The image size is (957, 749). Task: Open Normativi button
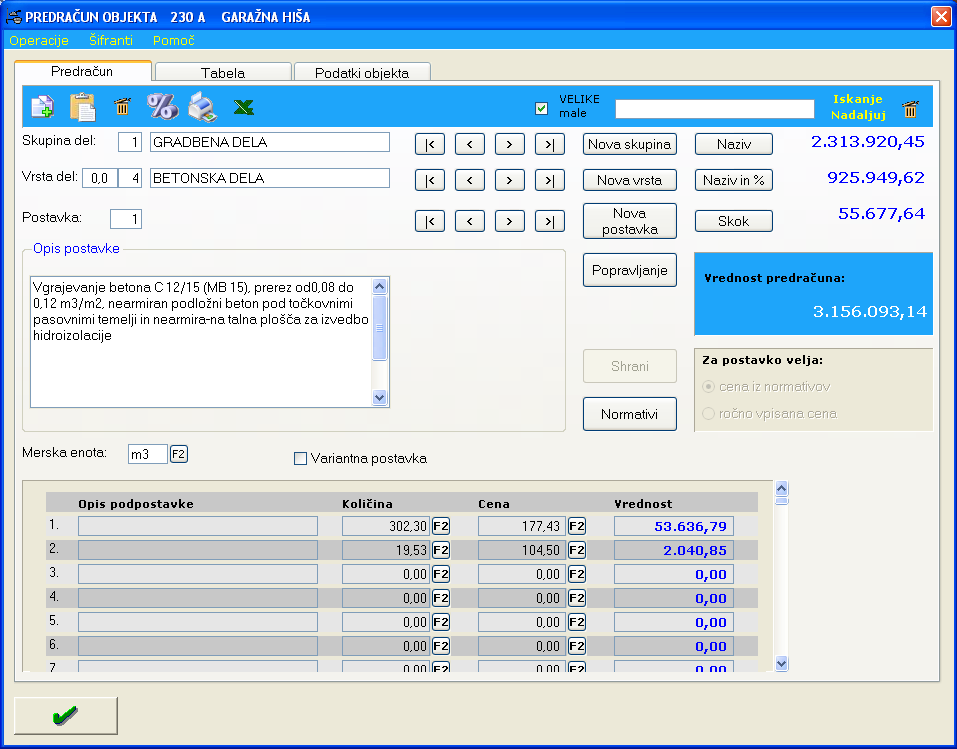click(630, 414)
